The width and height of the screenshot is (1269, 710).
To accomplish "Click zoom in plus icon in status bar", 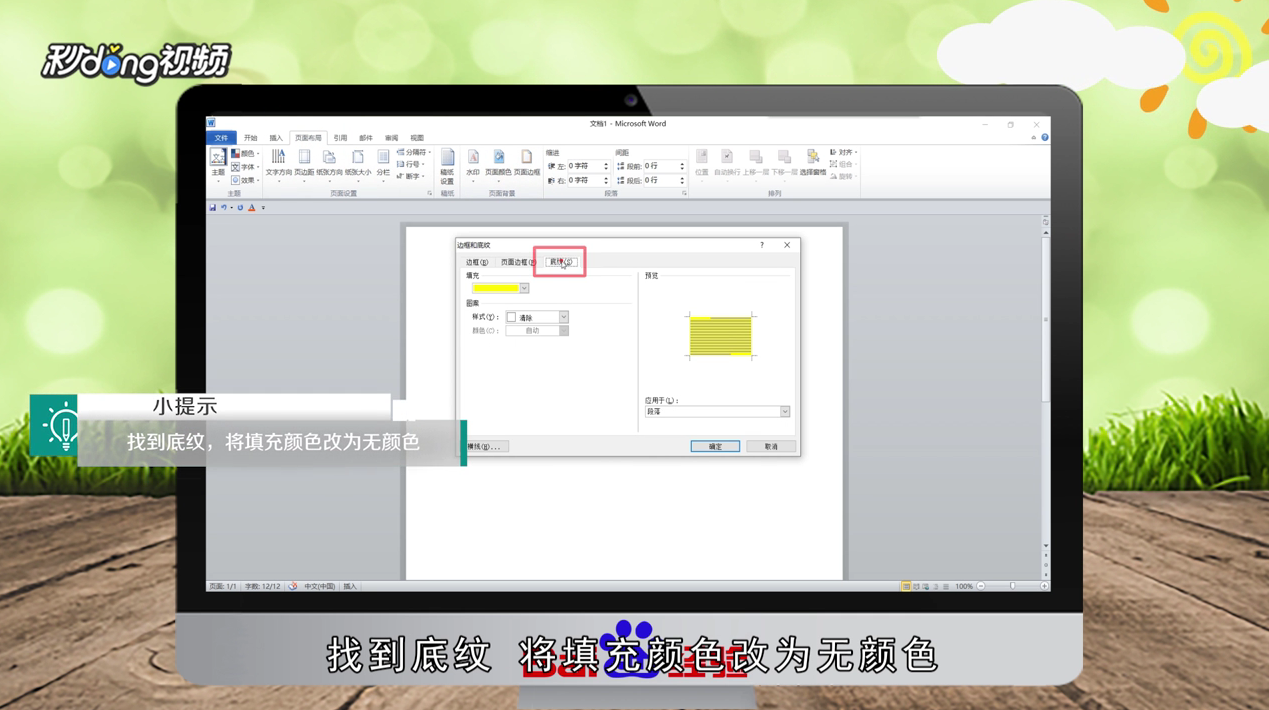I will click(x=1044, y=586).
